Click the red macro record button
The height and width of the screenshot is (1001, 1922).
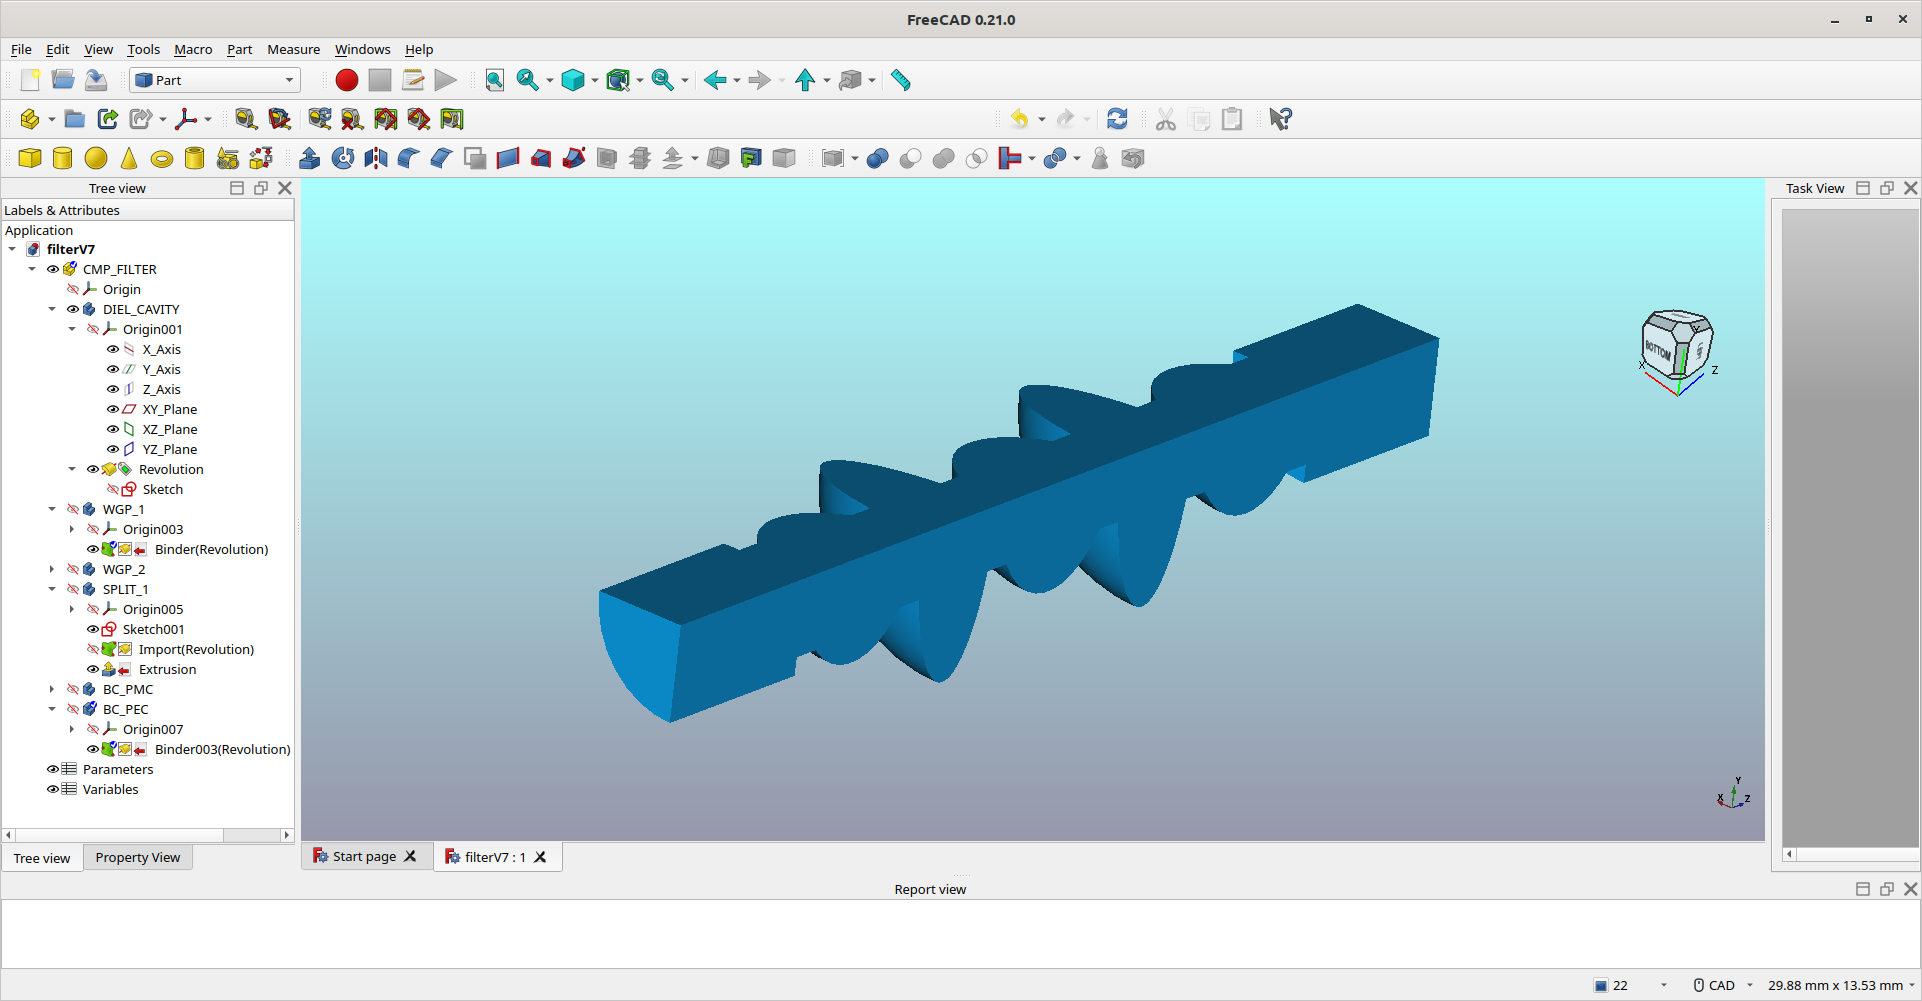click(347, 80)
